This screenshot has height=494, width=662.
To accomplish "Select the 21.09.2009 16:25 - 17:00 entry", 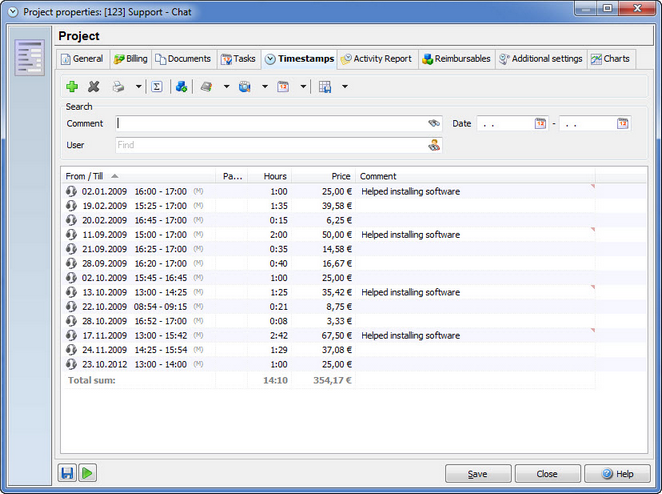I will coord(354,249).
